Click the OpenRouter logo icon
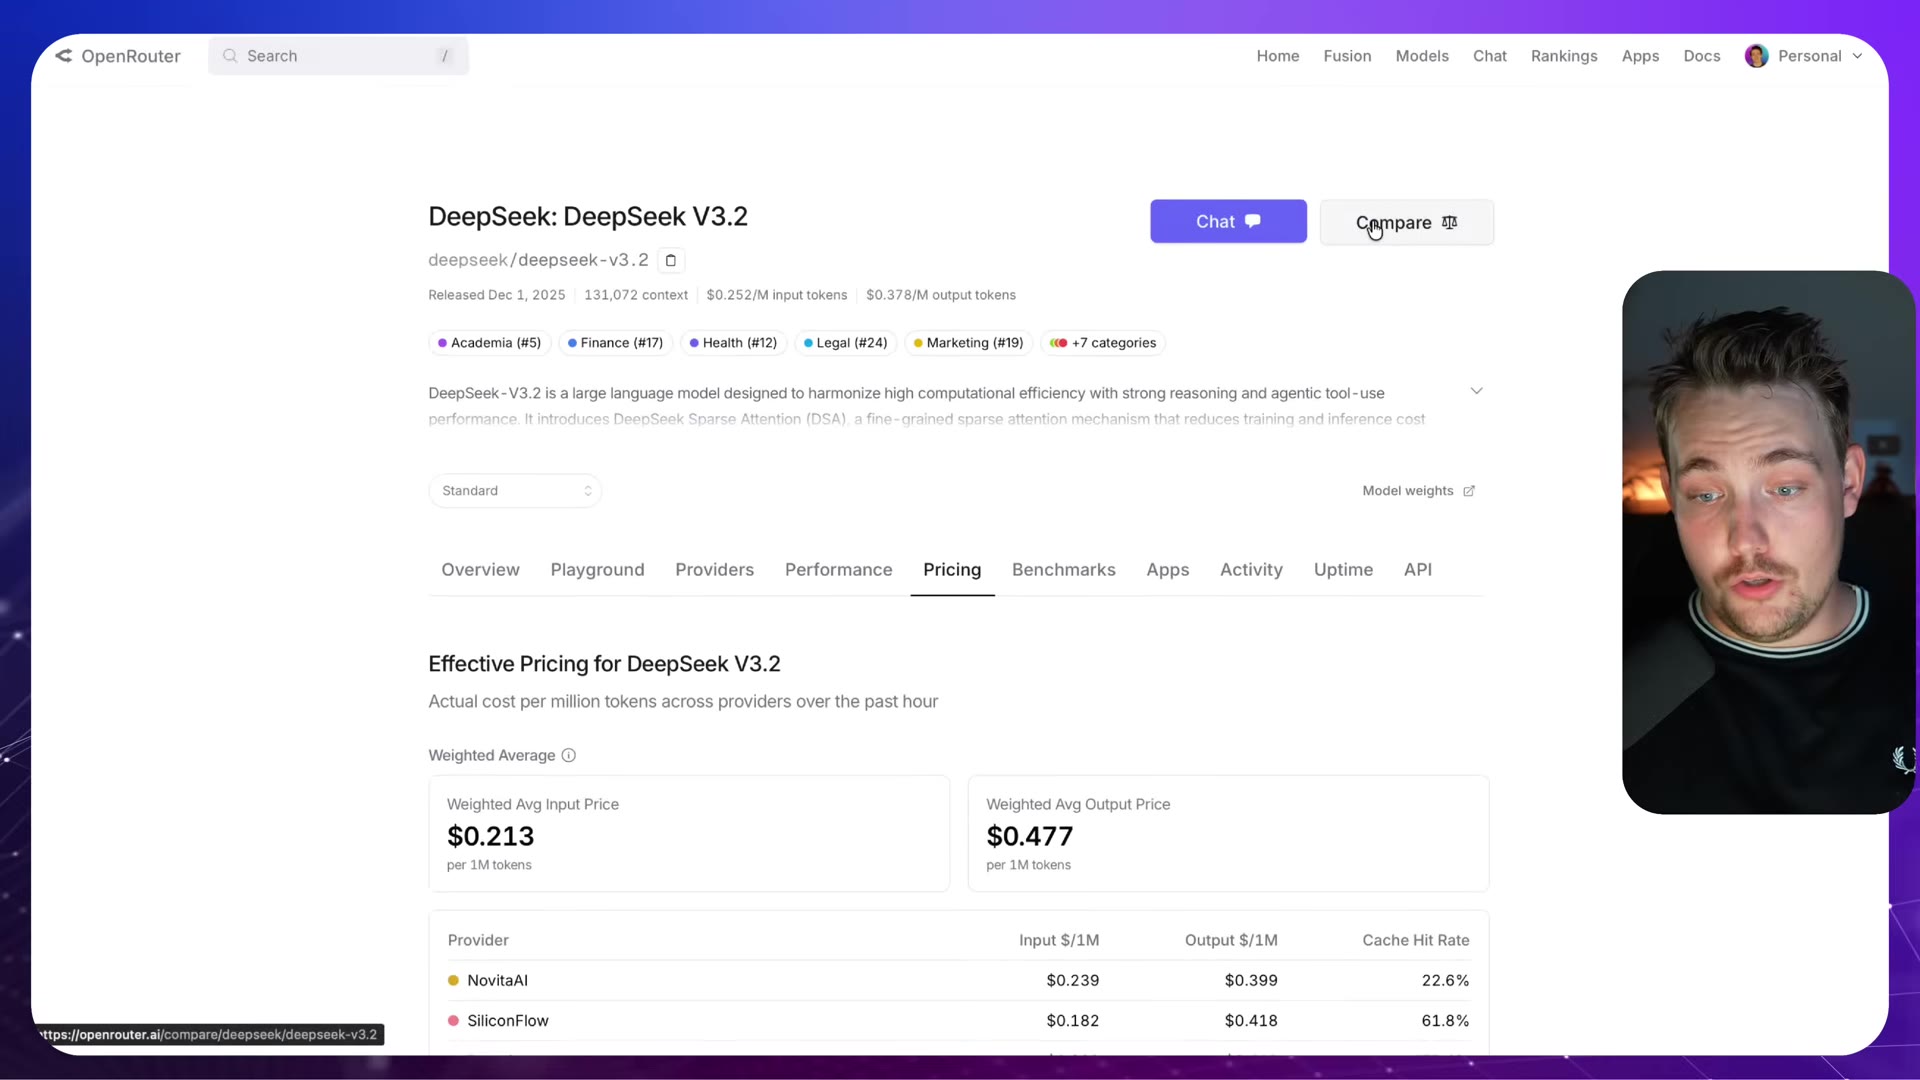The image size is (1920, 1080). click(x=64, y=56)
